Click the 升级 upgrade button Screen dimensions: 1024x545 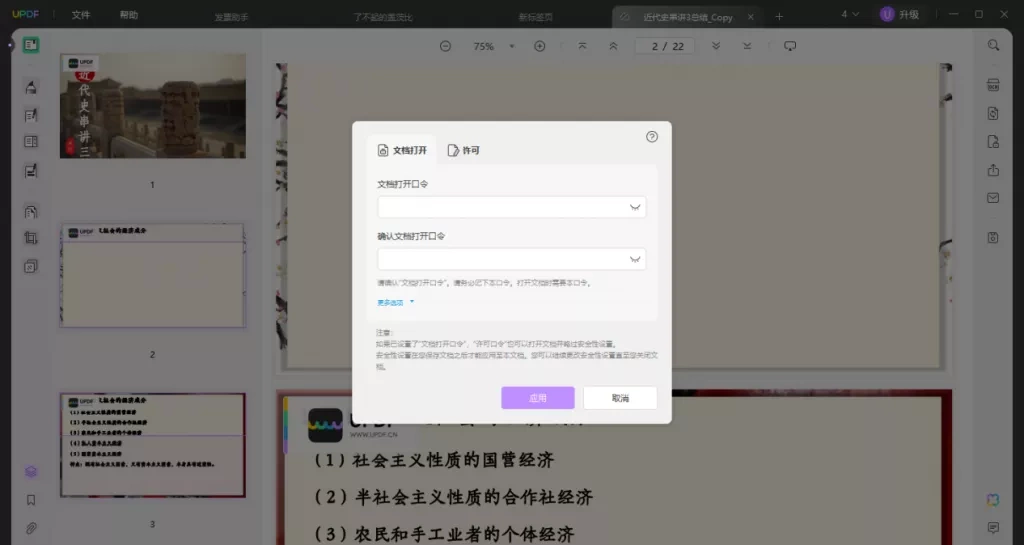tap(900, 14)
